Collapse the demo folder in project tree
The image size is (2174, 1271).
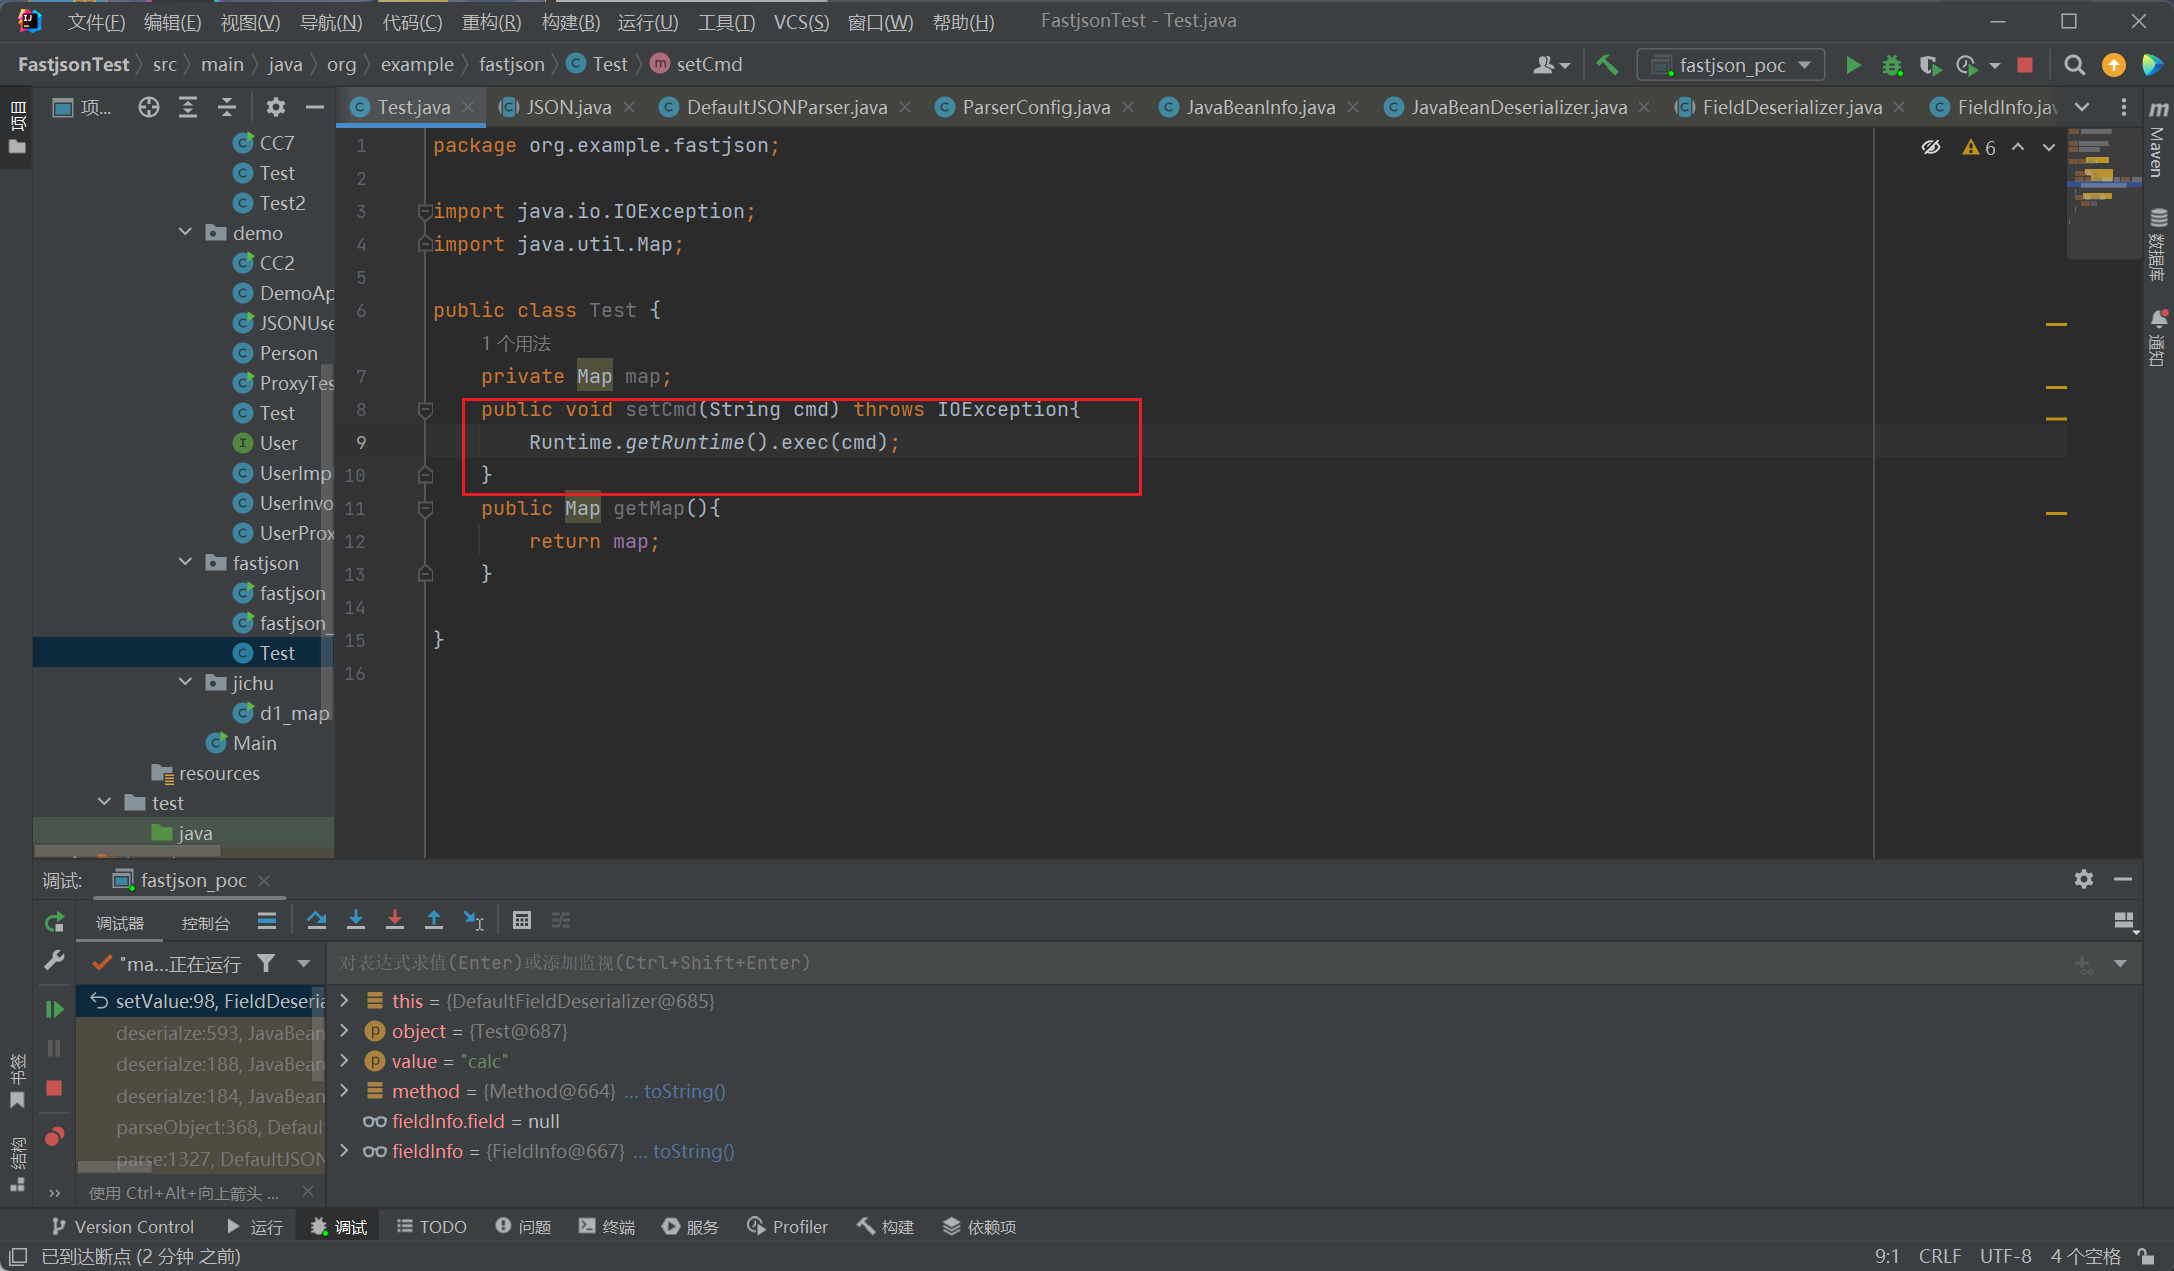coord(186,232)
